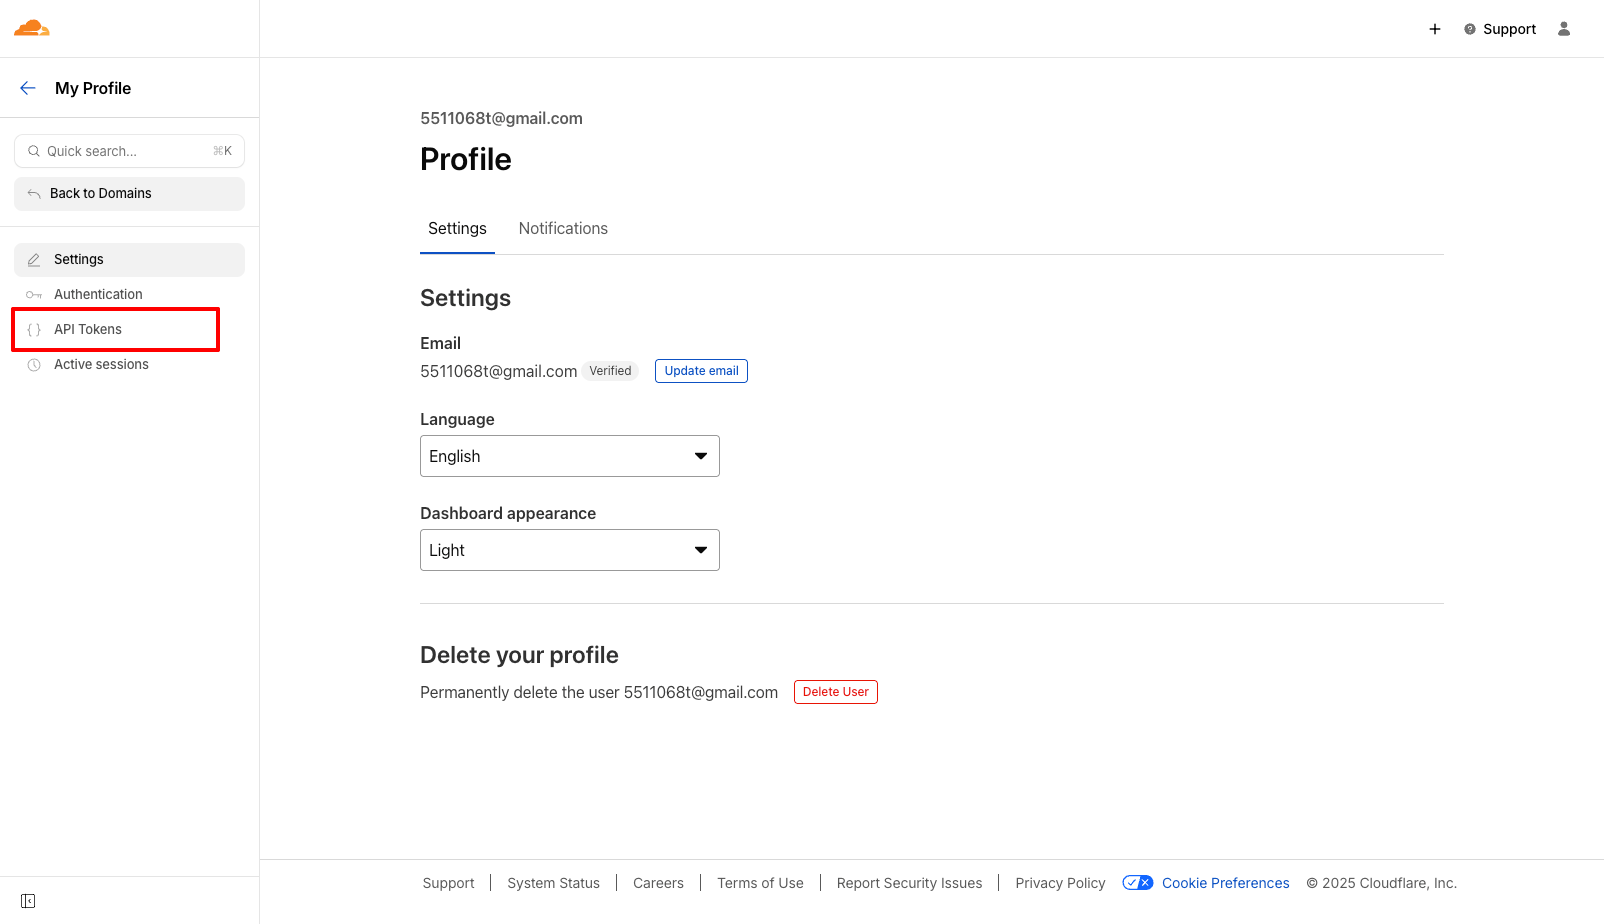Open Cookie Preferences link in footer
This screenshot has width=1604, height=924.
[x=1226, y=883]
